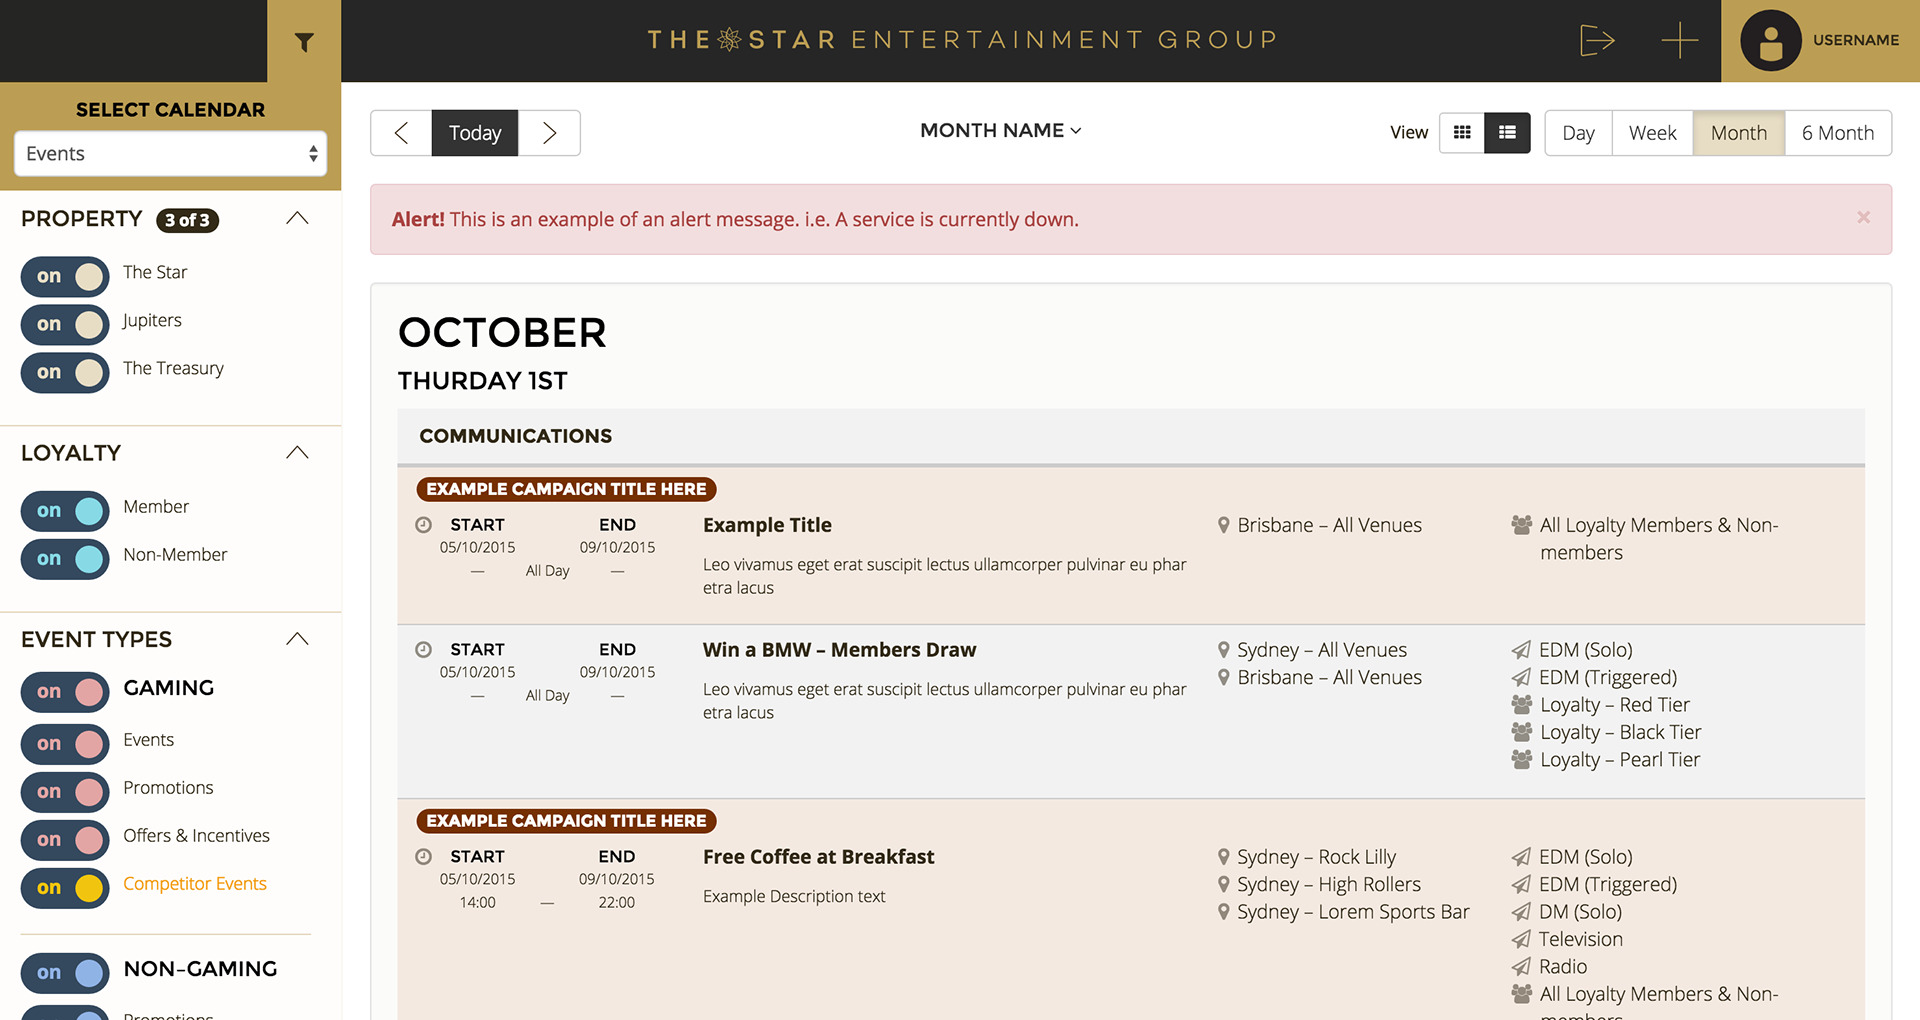Viewport: 1920px width, 1020px height.
Task: Open USERNAME account link
Action: pyautogui.click(x=1856, y=41)
